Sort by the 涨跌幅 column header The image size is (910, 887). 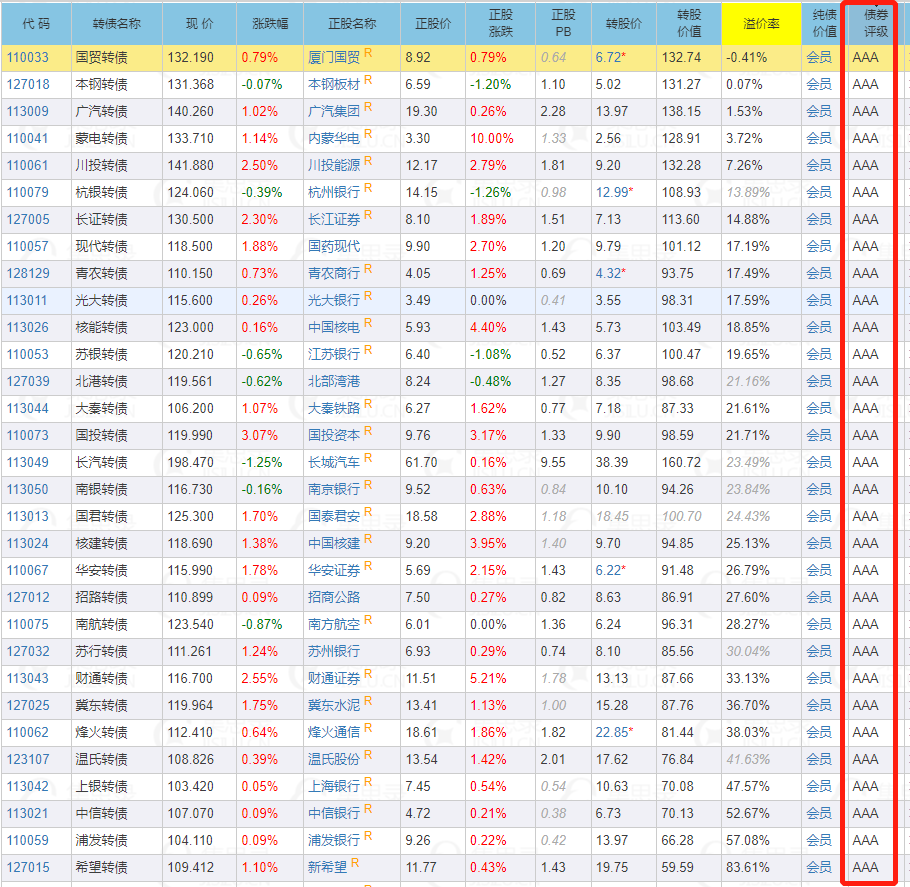click(x=270, y=24)
